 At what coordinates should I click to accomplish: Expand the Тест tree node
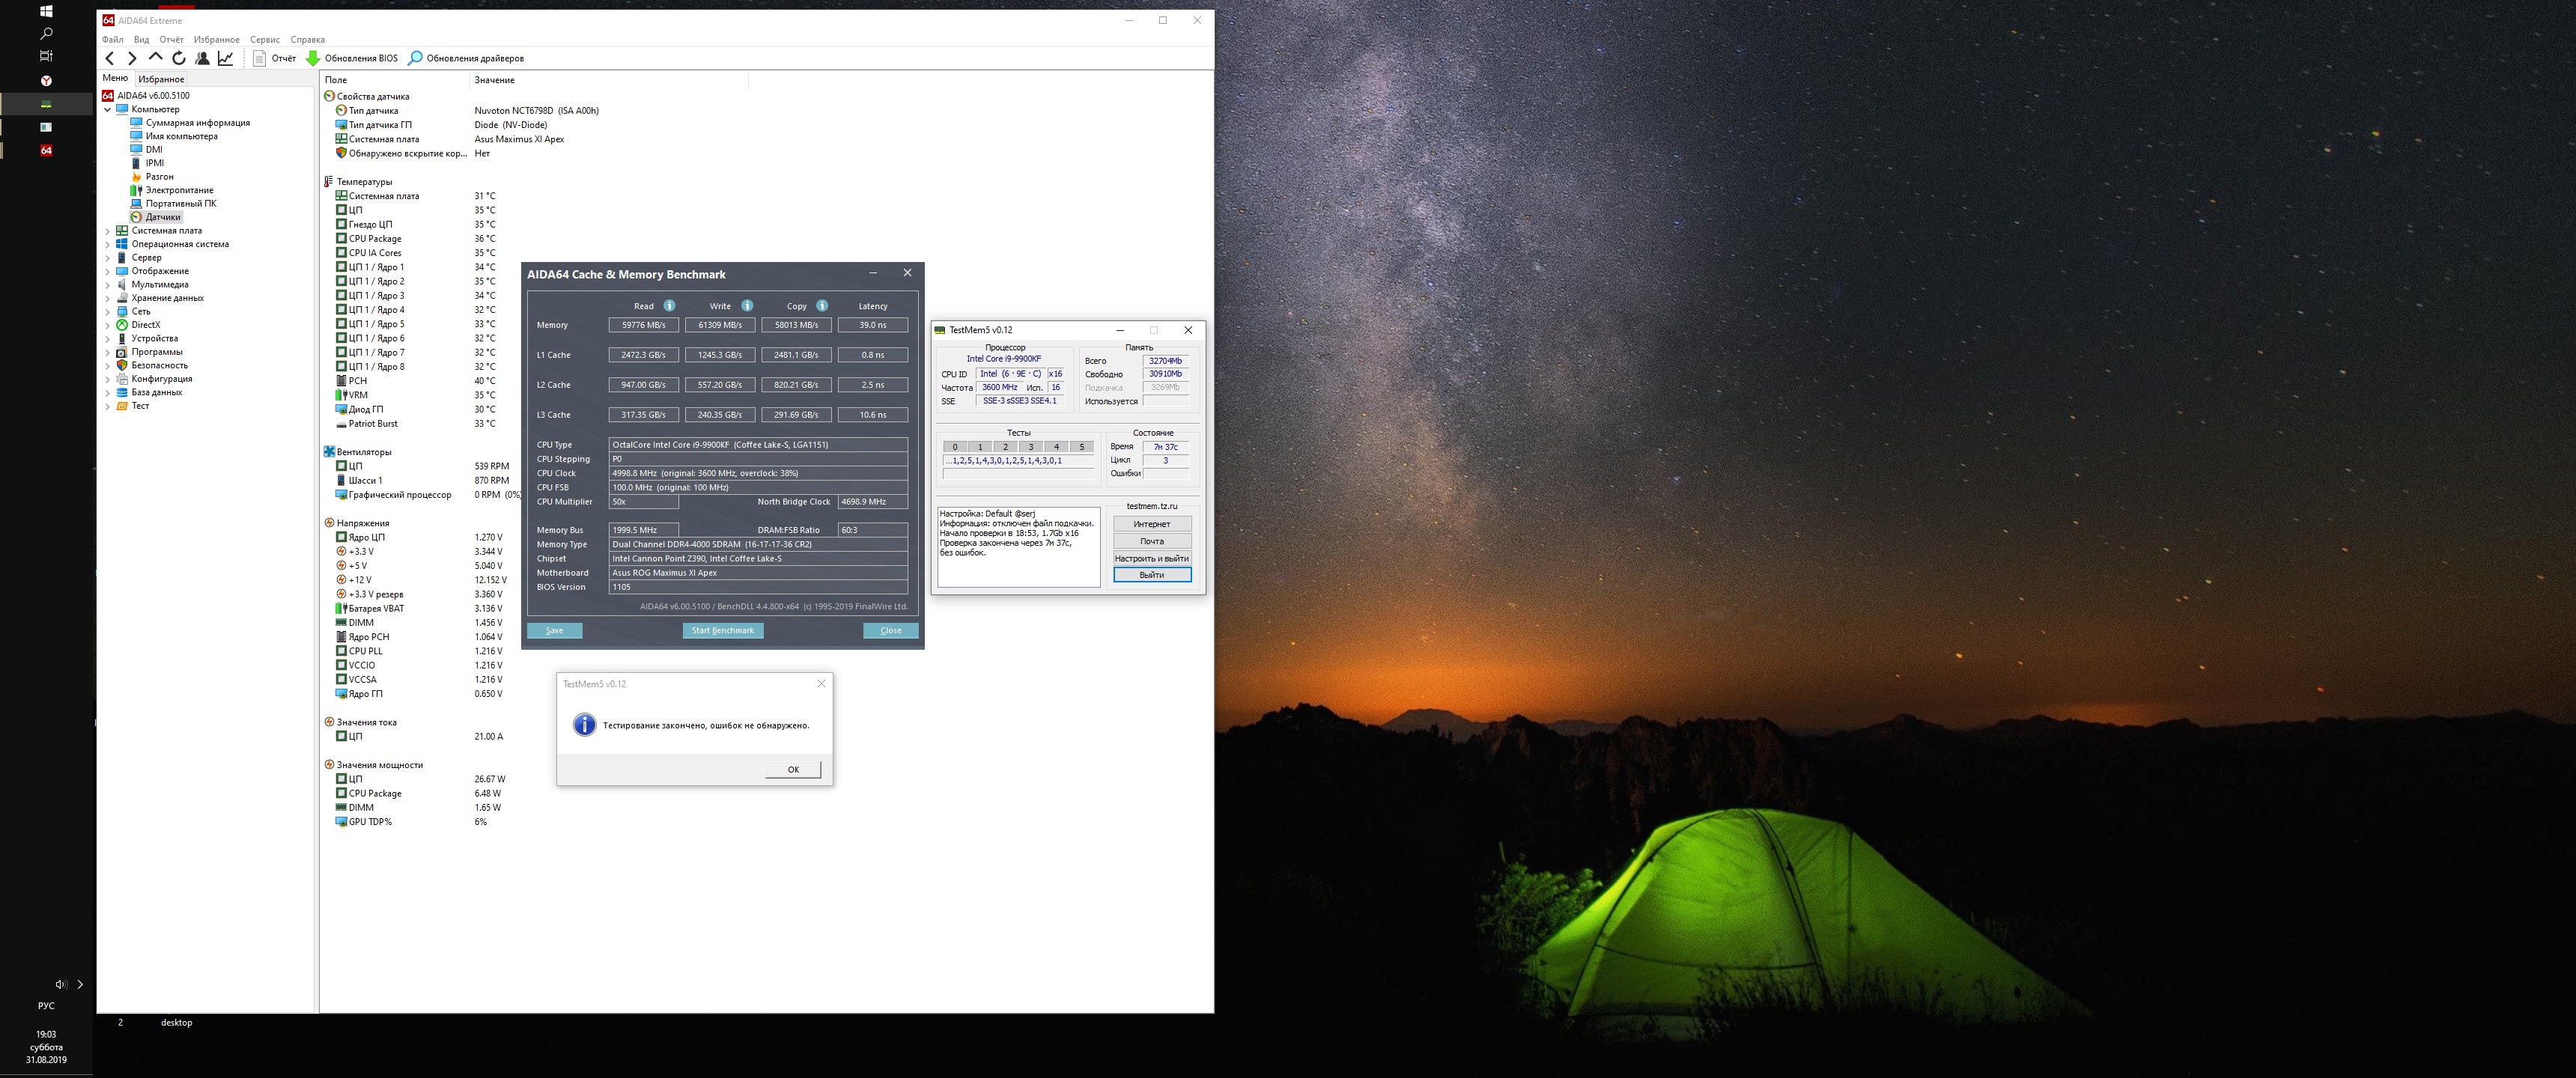[108, 406]
